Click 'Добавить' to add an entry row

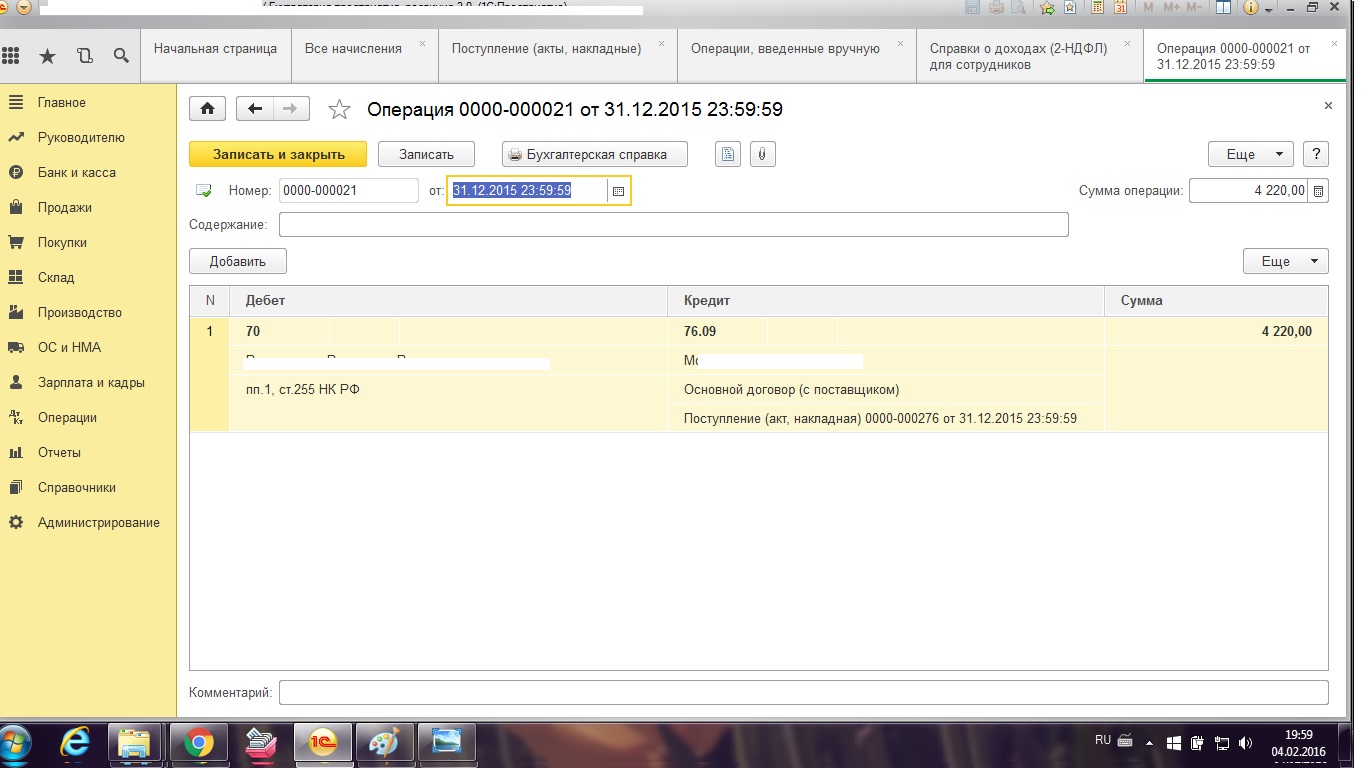coord(238,261)
